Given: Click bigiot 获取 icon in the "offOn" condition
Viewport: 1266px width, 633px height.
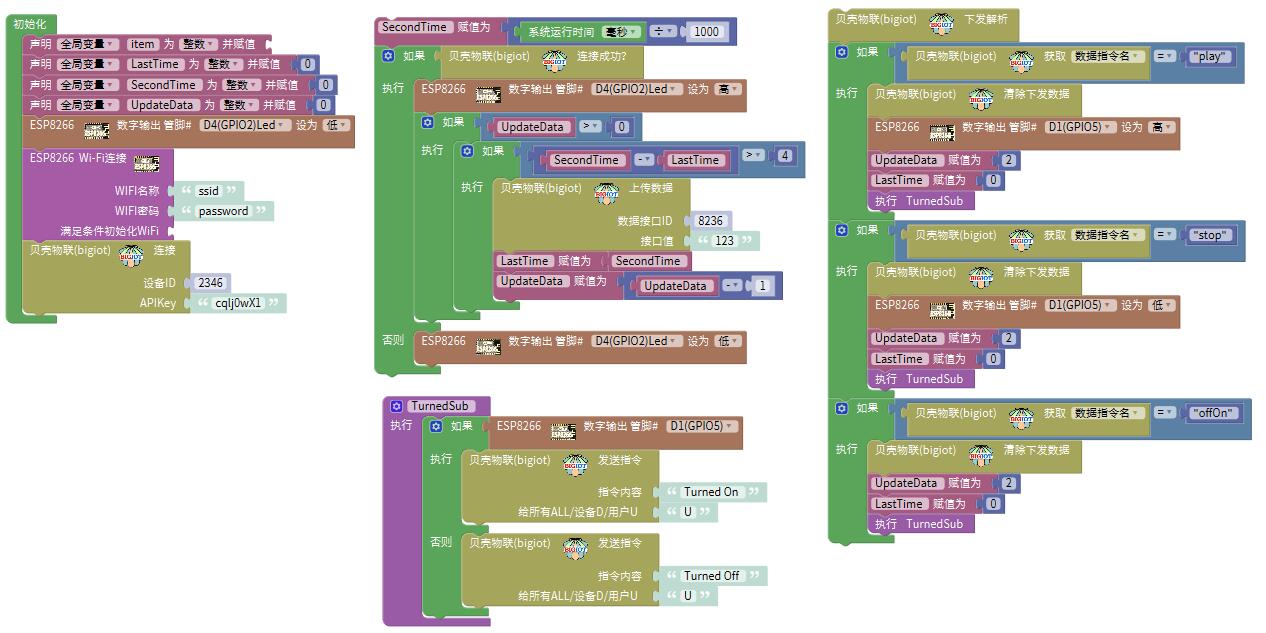Looking at the screenshot, I should click(x=1021, y=417).
